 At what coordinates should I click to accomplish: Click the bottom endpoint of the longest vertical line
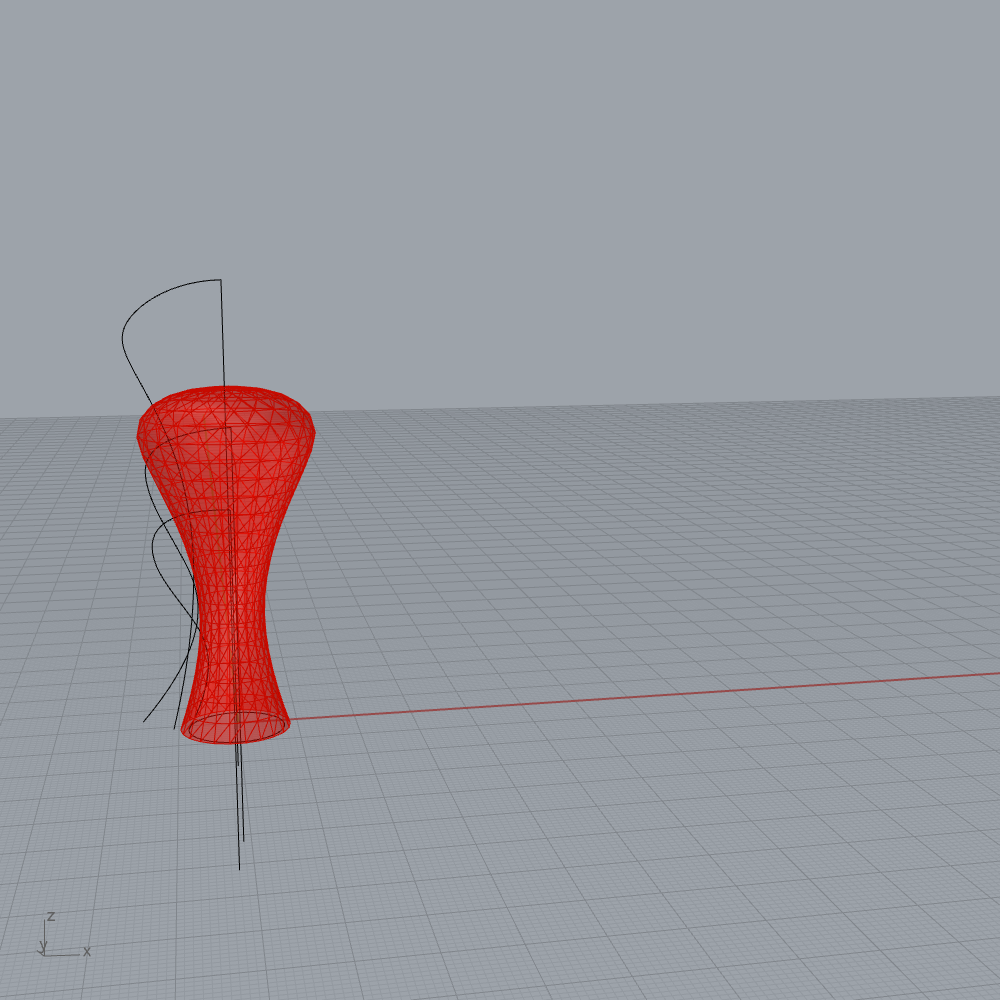[x=239, y=868]
